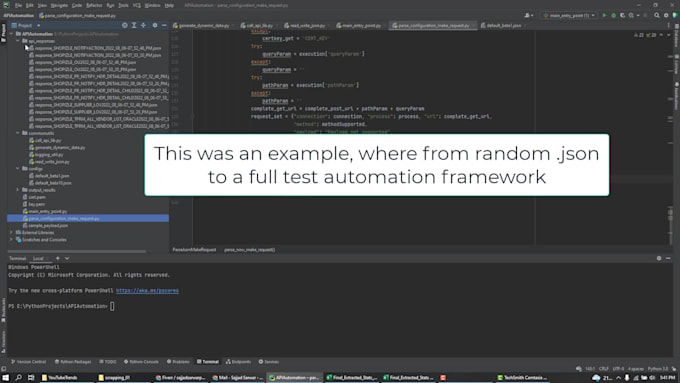Open the File menu
This screenshot has width=680, height=383.
(18, 5)
